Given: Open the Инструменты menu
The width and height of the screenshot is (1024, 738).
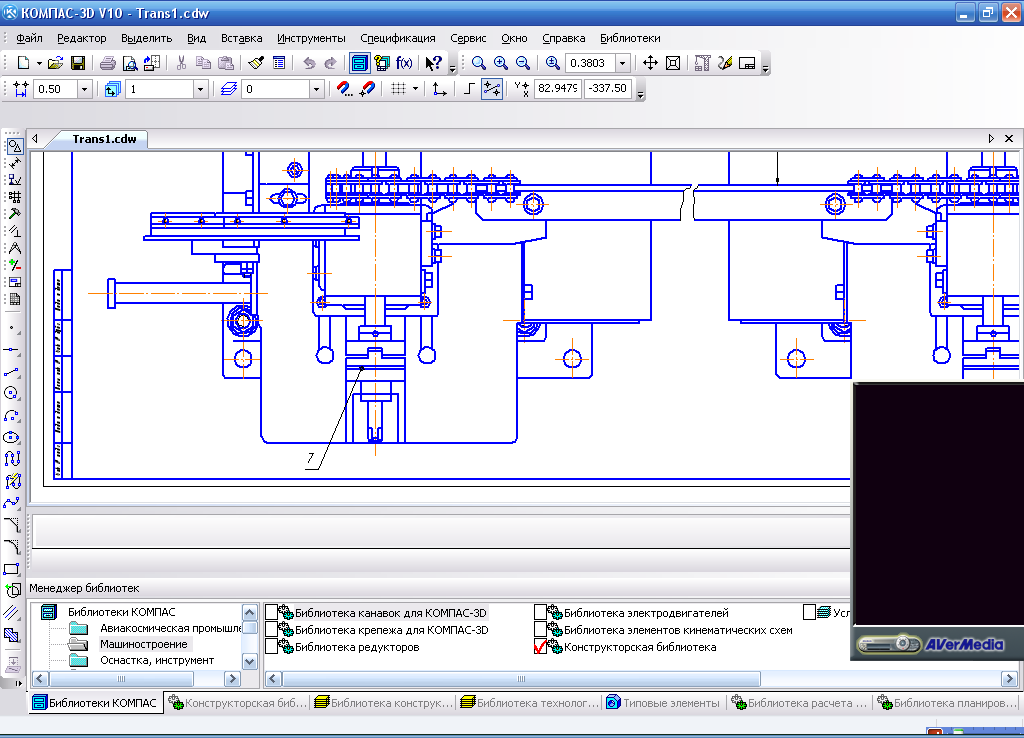Looking at the screenshot, I should [x=311, y=38].
